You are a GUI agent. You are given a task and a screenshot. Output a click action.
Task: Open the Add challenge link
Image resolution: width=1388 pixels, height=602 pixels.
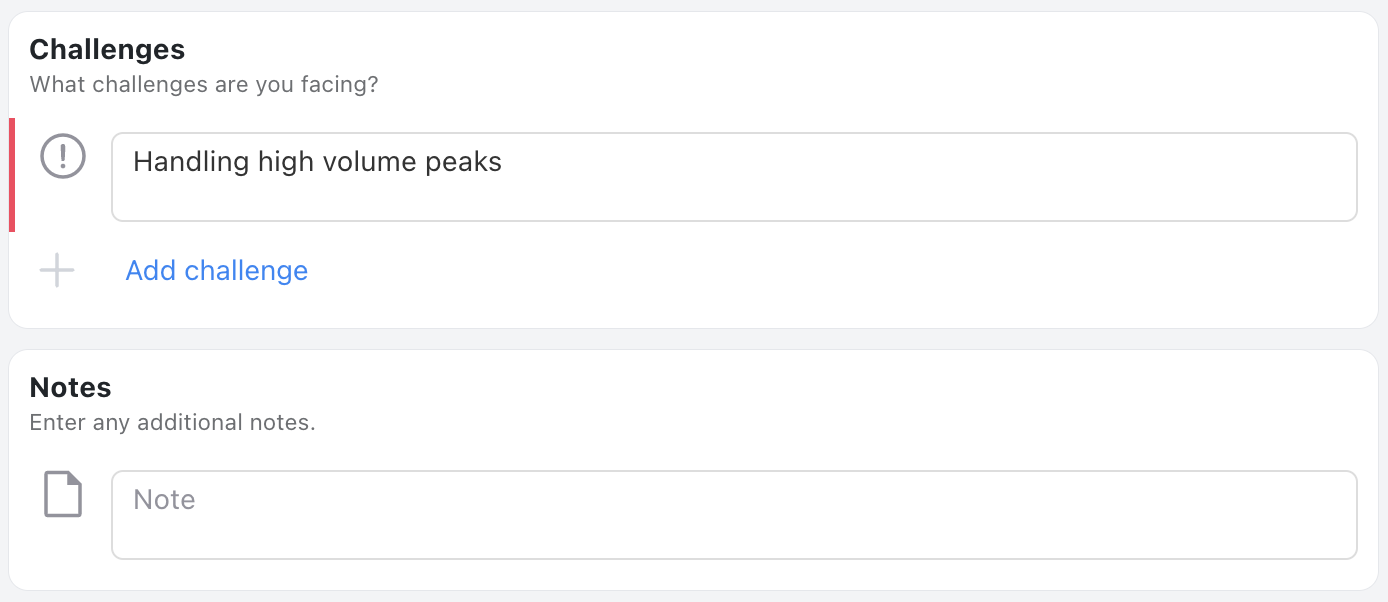216,270
